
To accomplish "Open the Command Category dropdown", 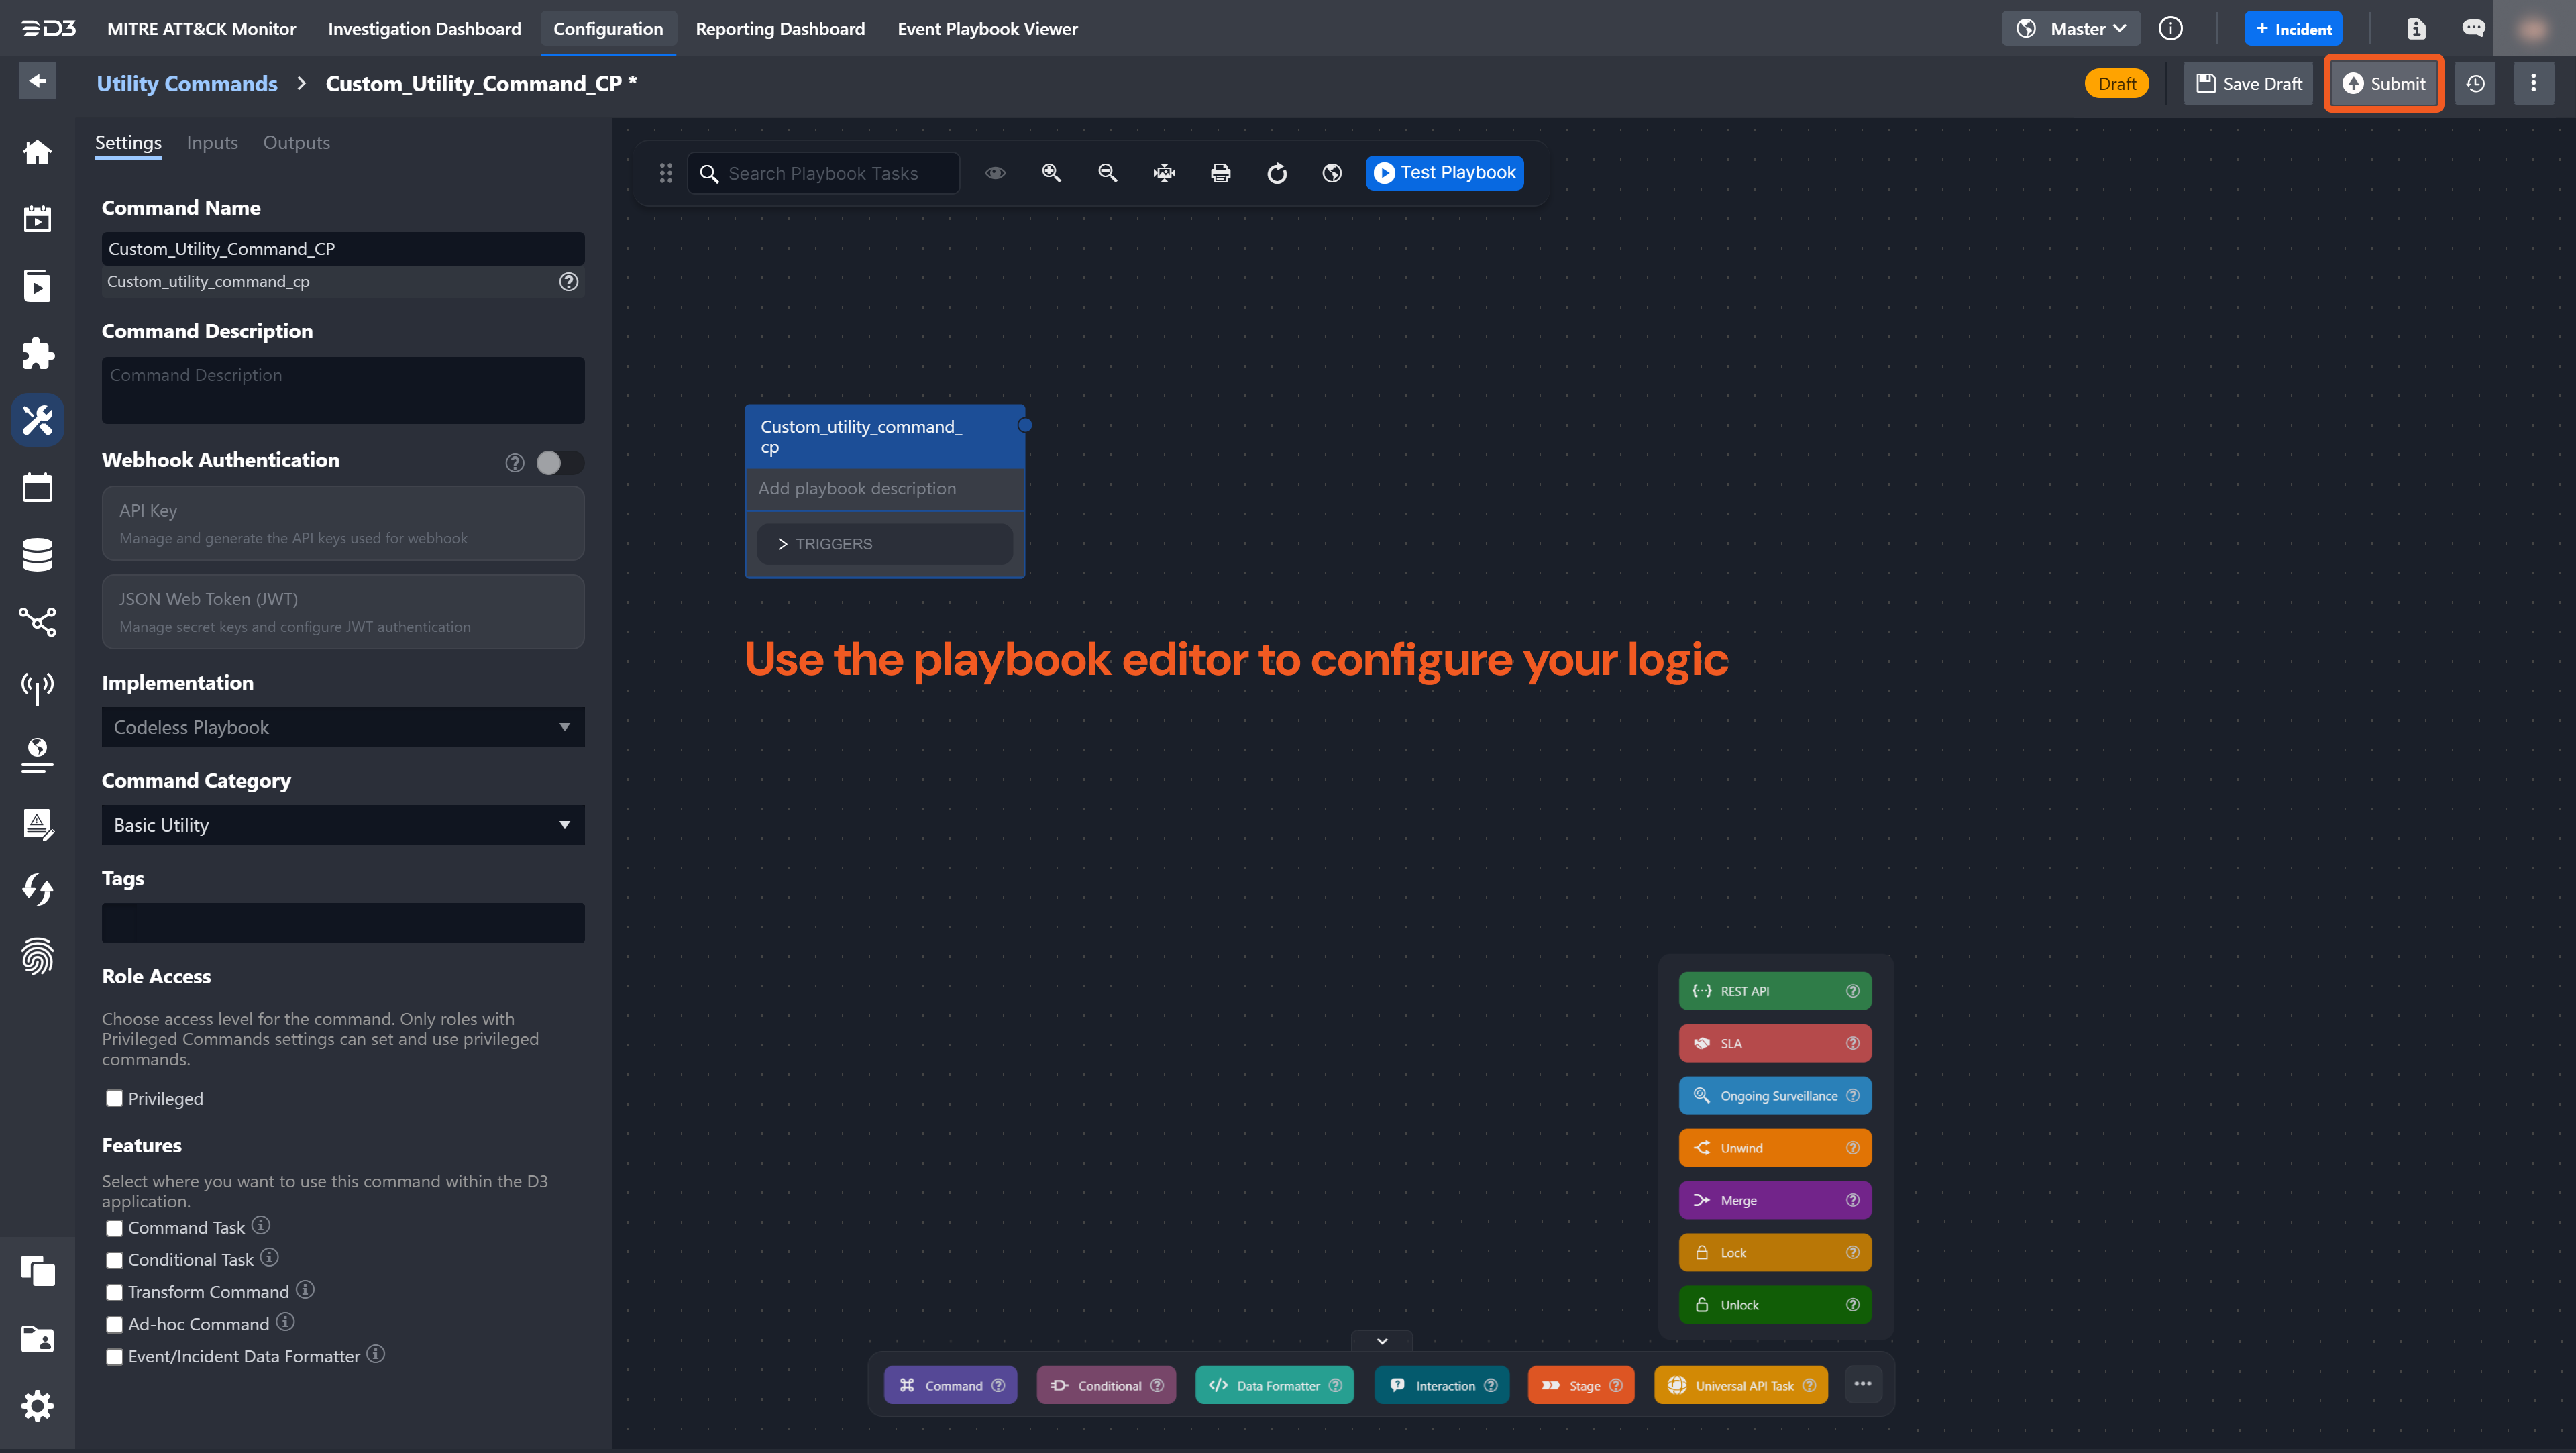I will click(342, 825).
